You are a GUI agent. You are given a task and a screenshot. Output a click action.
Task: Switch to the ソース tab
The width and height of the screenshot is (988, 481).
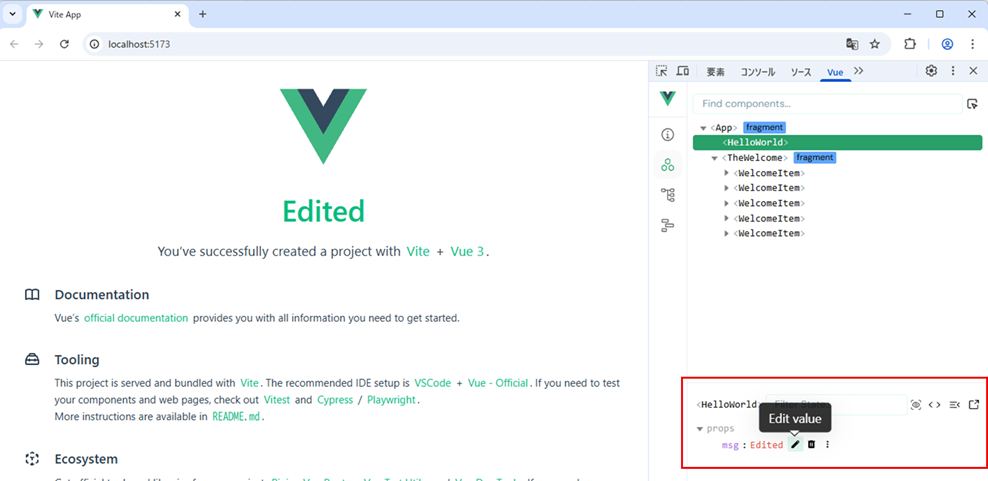click(801, 72)
